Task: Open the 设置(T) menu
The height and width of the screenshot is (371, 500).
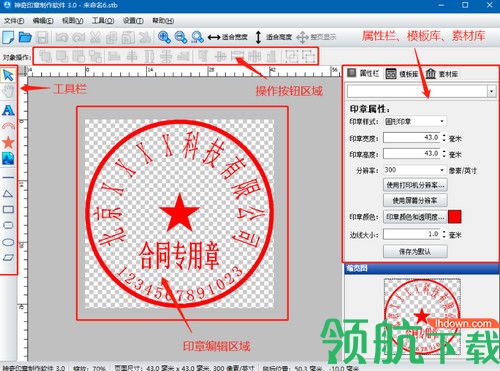Action: [133, 21]
